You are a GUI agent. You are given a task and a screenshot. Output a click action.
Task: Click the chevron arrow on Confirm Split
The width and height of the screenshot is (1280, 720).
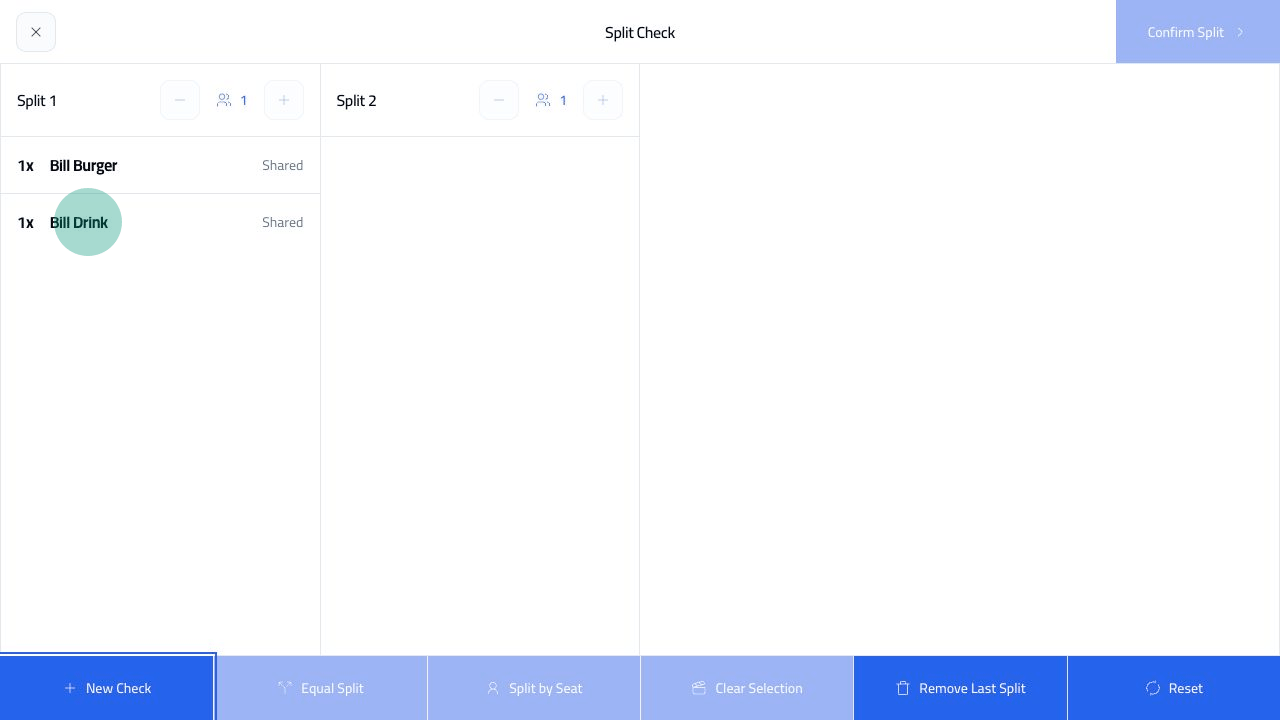1240,32
